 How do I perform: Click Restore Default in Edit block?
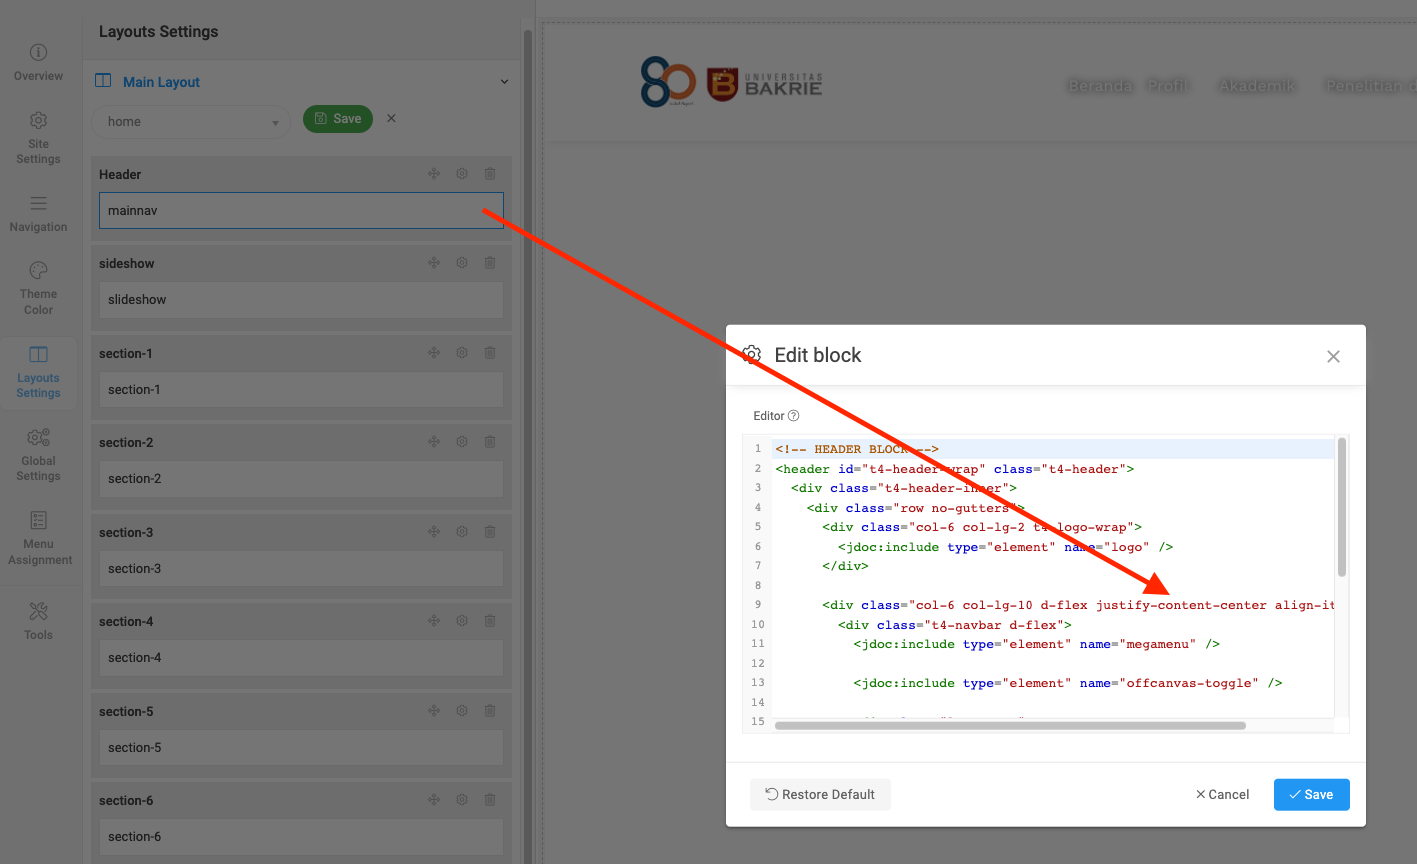820,795
